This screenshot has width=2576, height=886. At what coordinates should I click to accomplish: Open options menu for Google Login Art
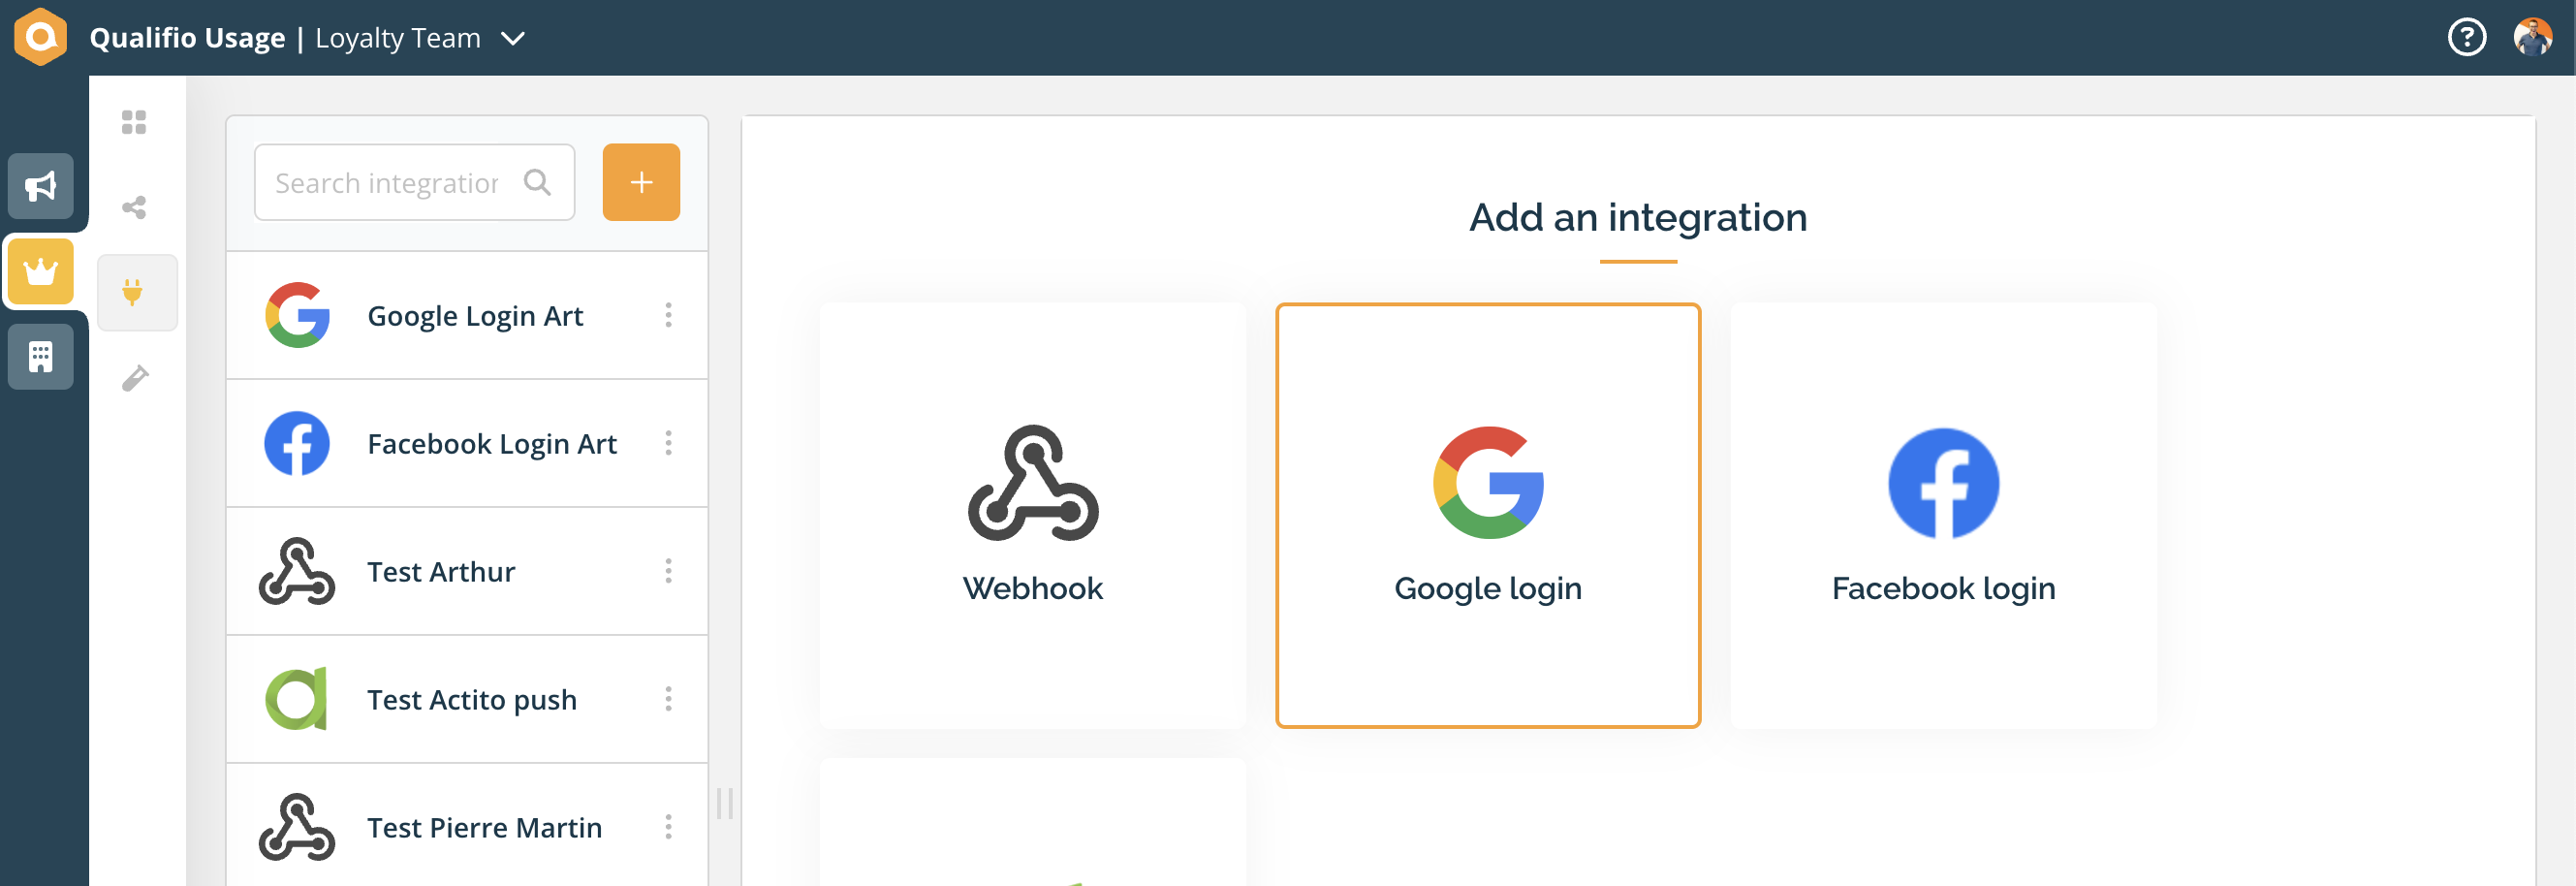click(668, 315)
